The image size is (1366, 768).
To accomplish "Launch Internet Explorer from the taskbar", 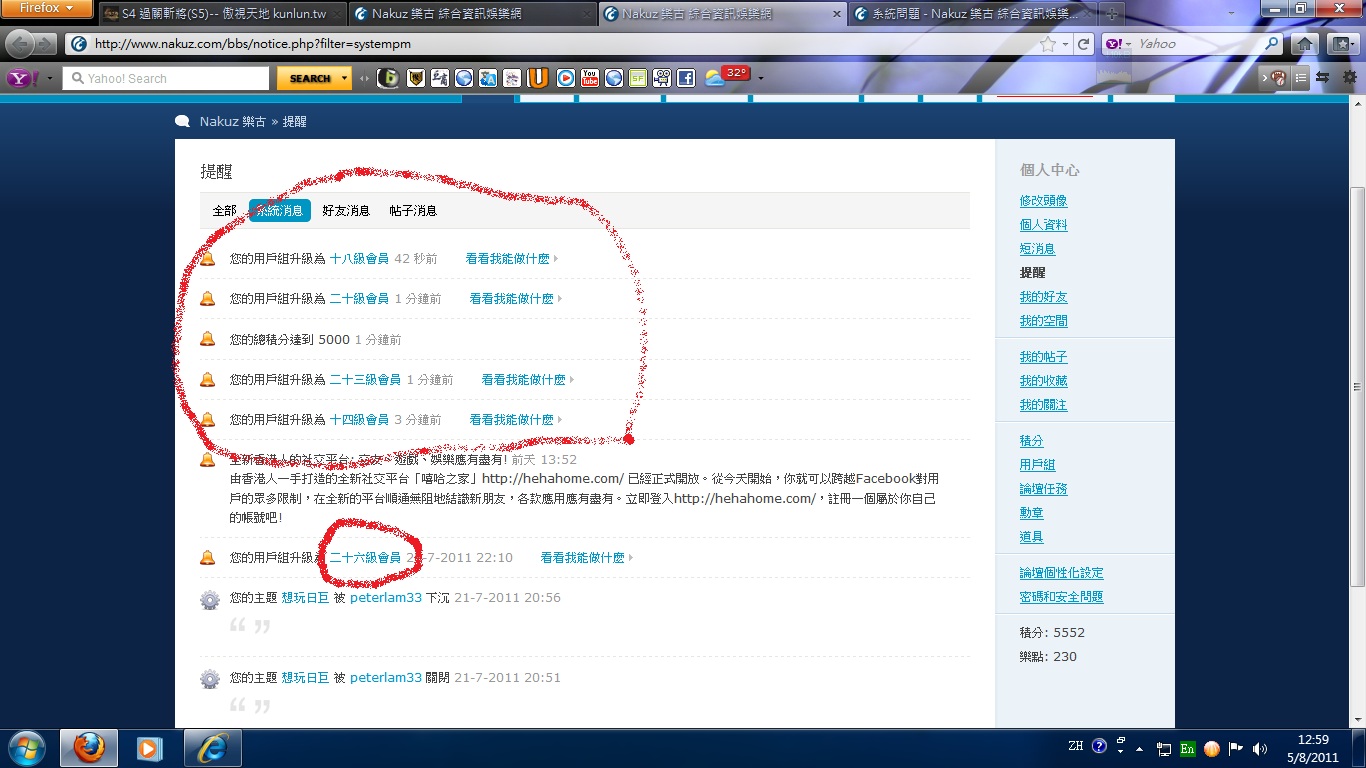I will click(x=213, y=748).
